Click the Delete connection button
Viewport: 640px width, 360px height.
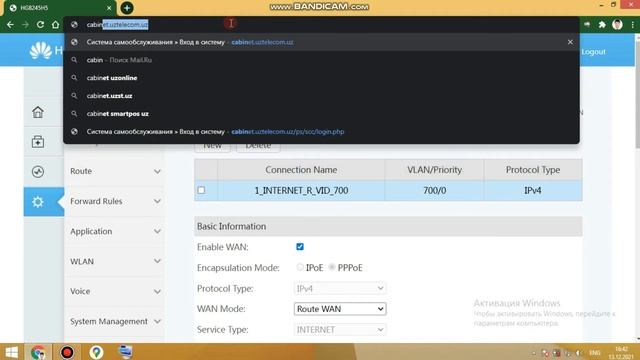pyautogui.click(x=258, y=147)
